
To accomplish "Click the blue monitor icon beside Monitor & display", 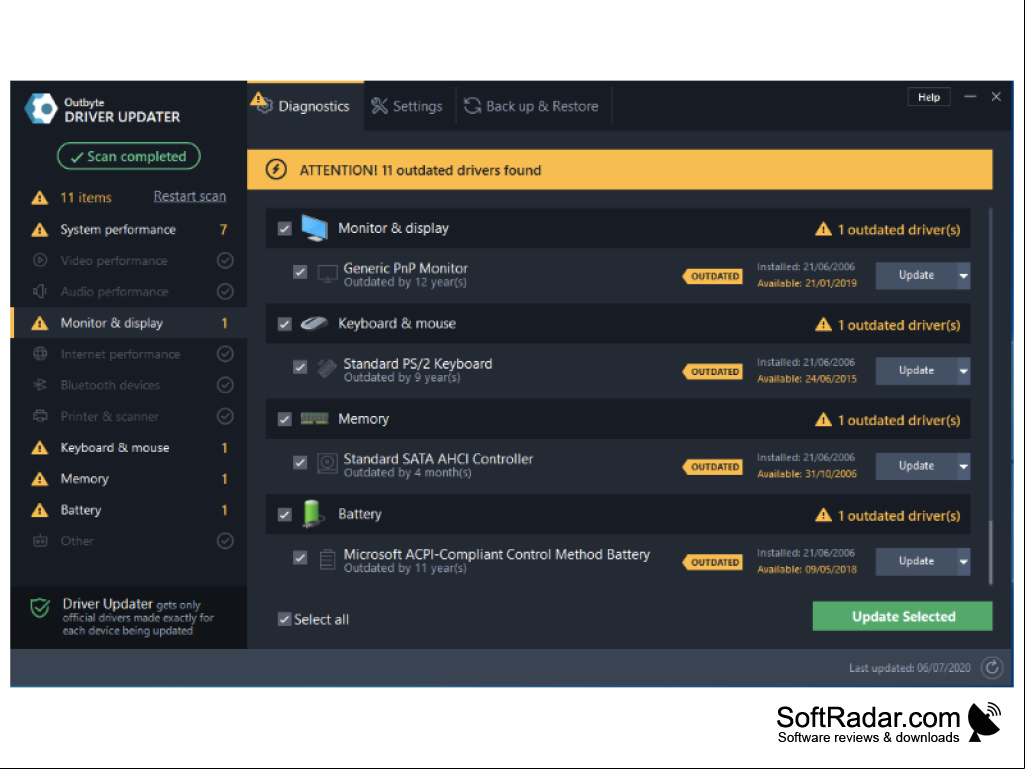I will (314, 228).
